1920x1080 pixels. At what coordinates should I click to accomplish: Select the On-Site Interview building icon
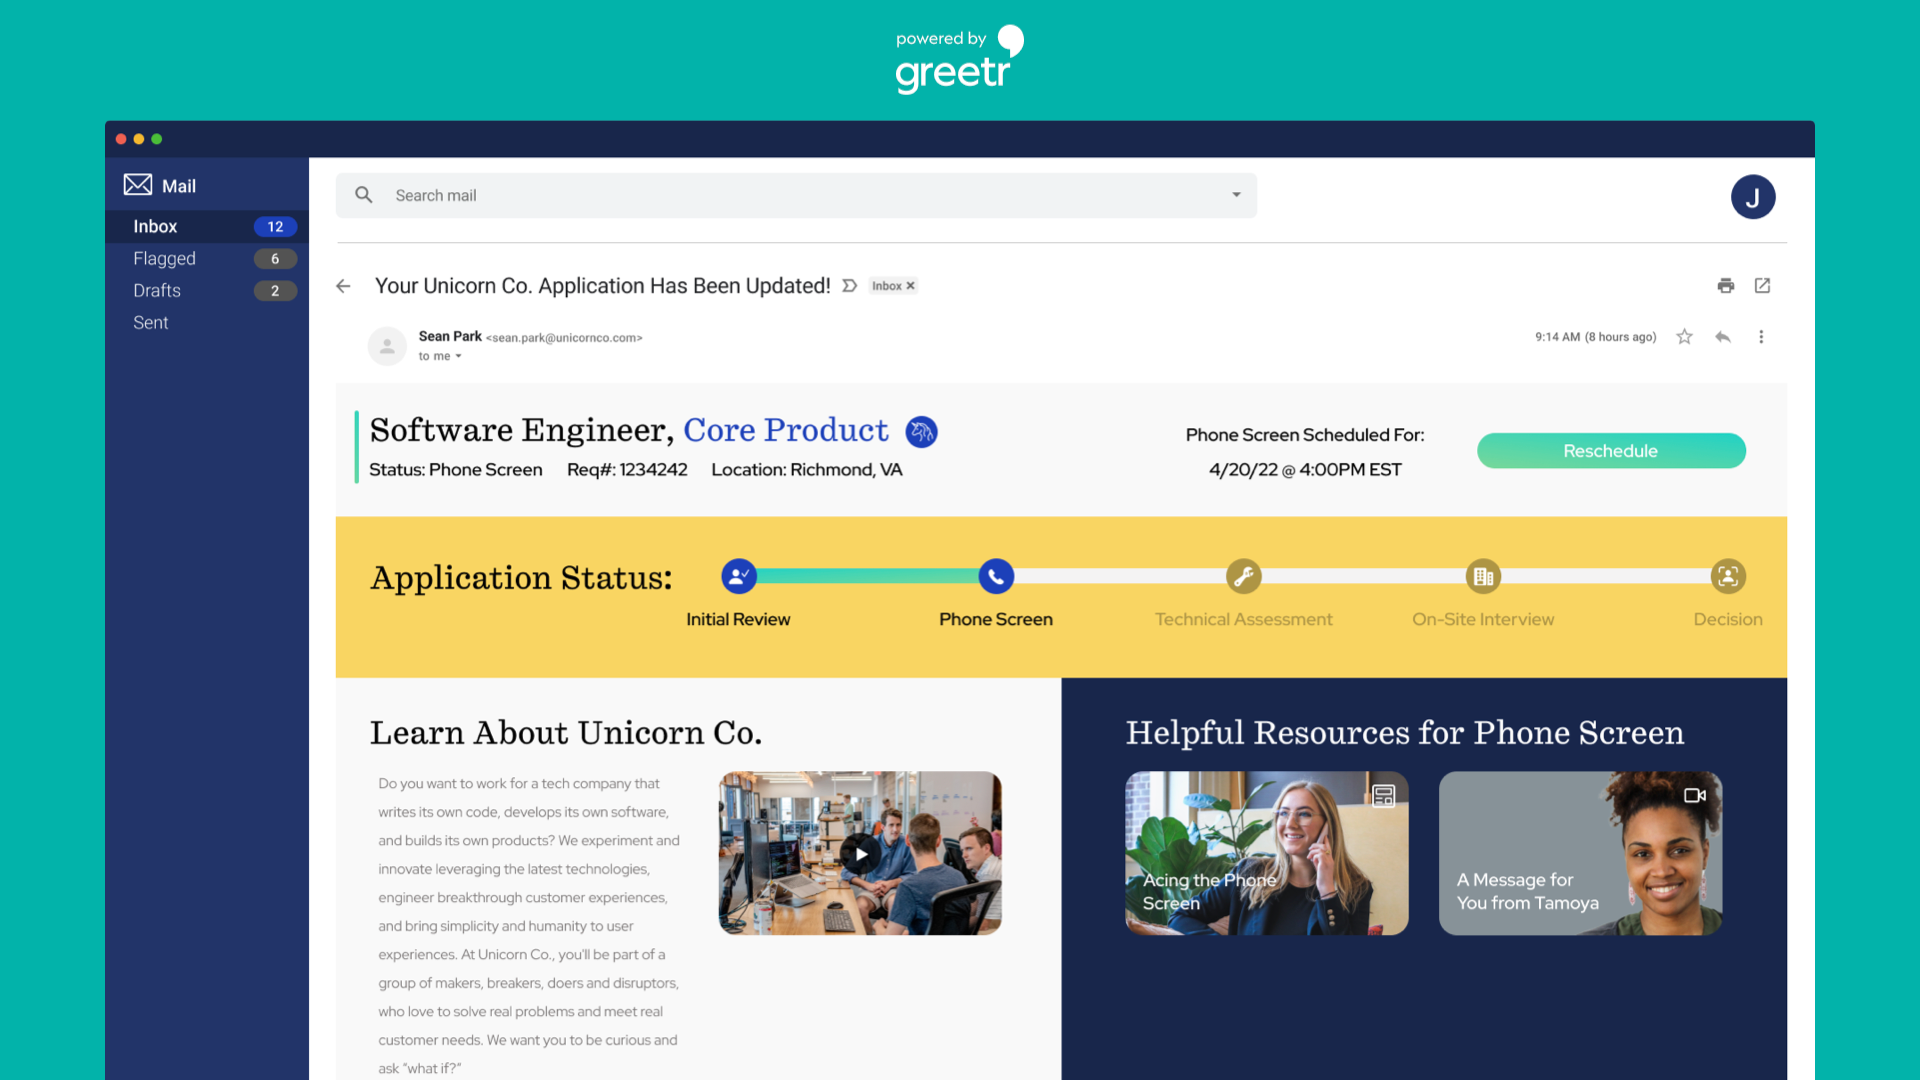tap(1484, 576)
